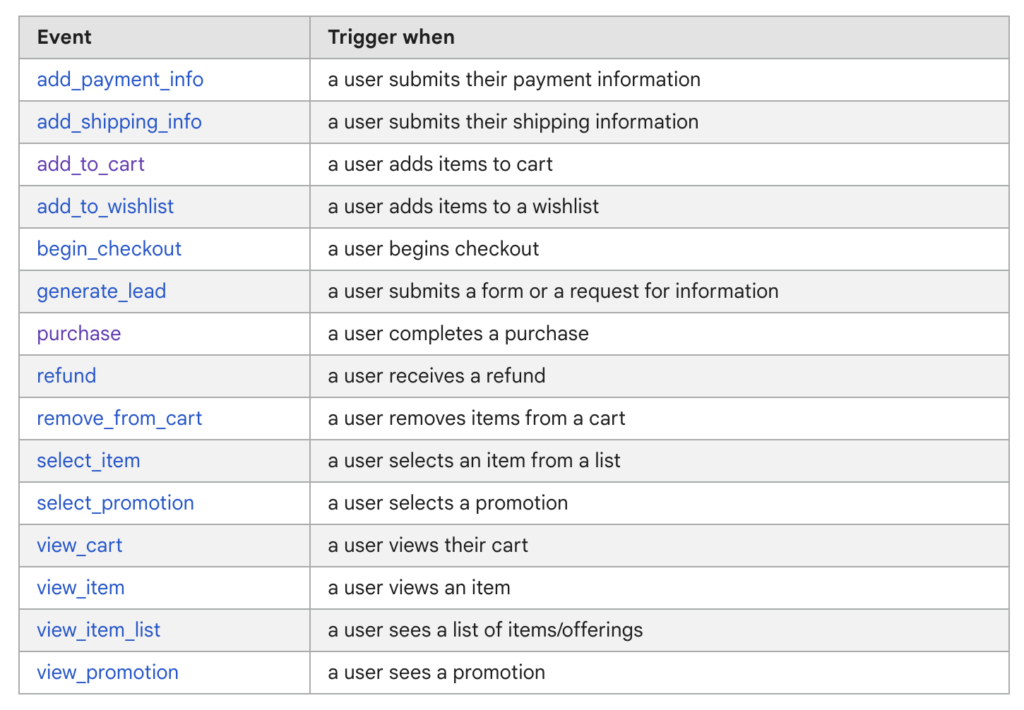Follow the select_promotion link

[x=115, y=503]
